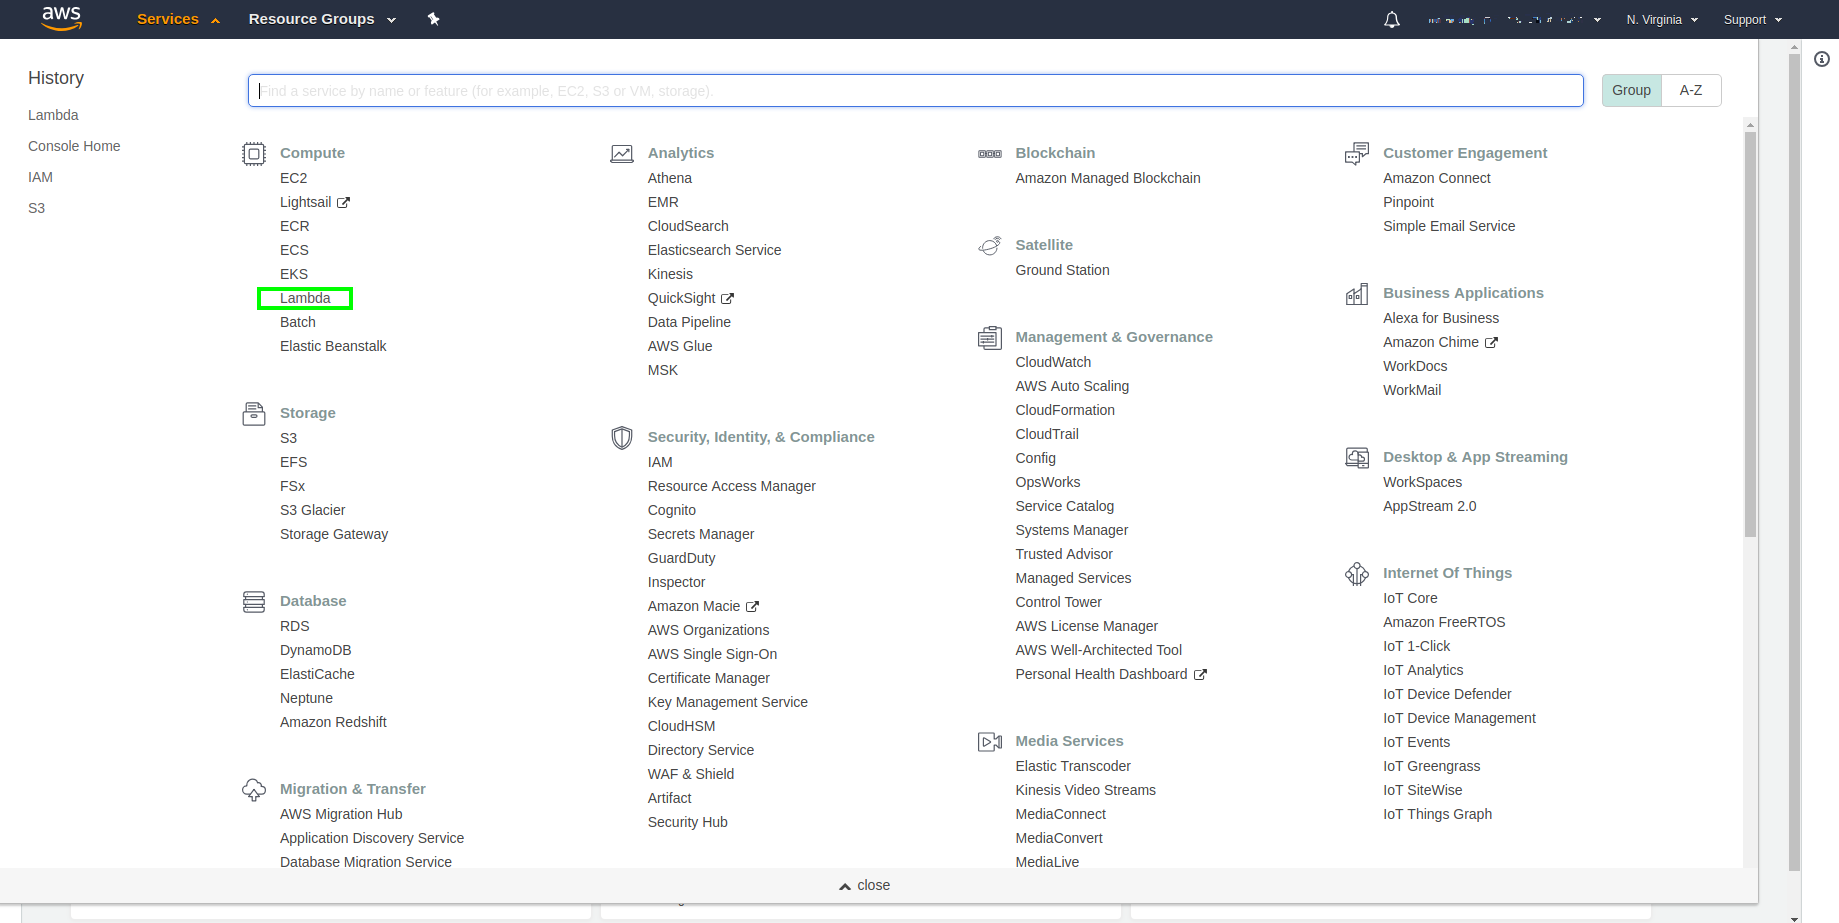Click the AWS logo
Screen dimensions: 1839x923
click(x=61, y=18)
